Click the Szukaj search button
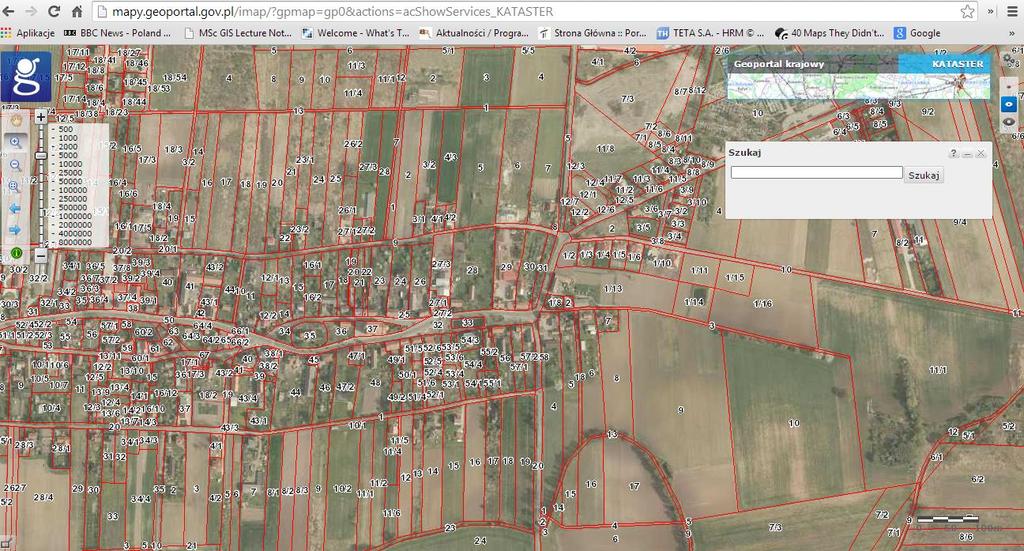 pyautogui.click(x=923, y=175)
